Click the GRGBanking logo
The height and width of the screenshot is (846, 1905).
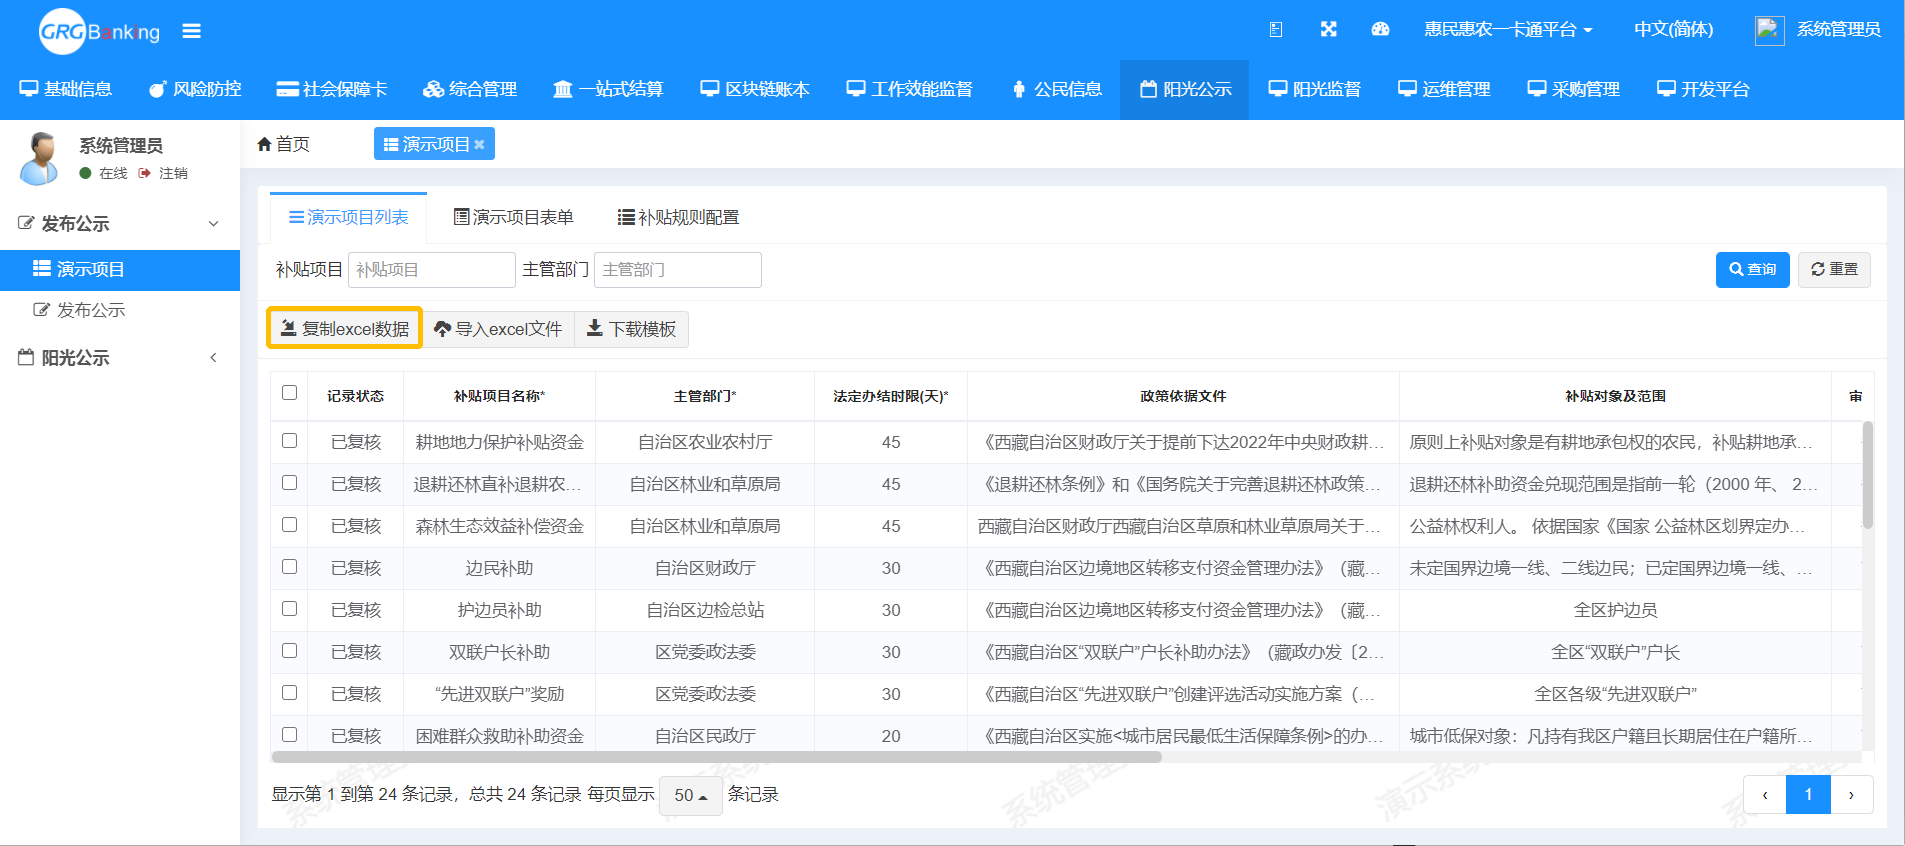(99, 31)
